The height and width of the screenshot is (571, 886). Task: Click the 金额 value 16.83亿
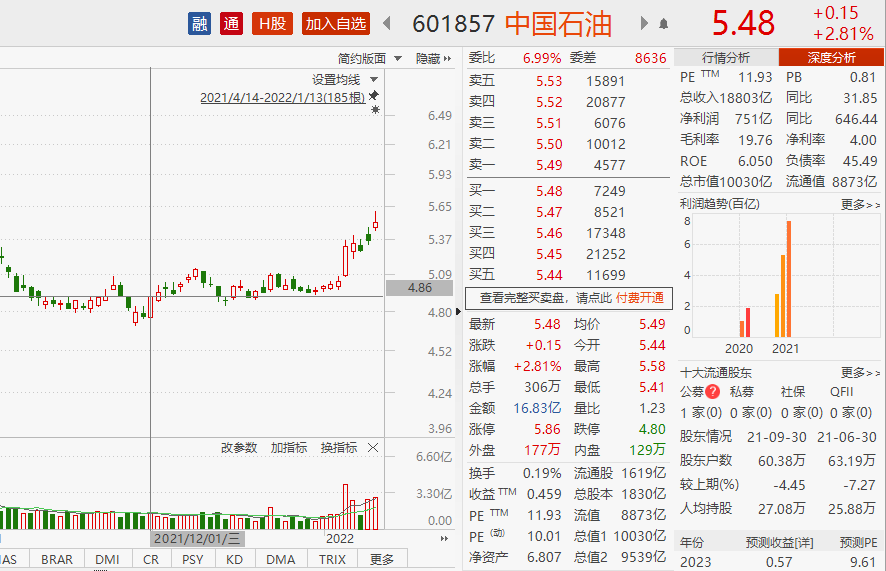click(537, 408)
